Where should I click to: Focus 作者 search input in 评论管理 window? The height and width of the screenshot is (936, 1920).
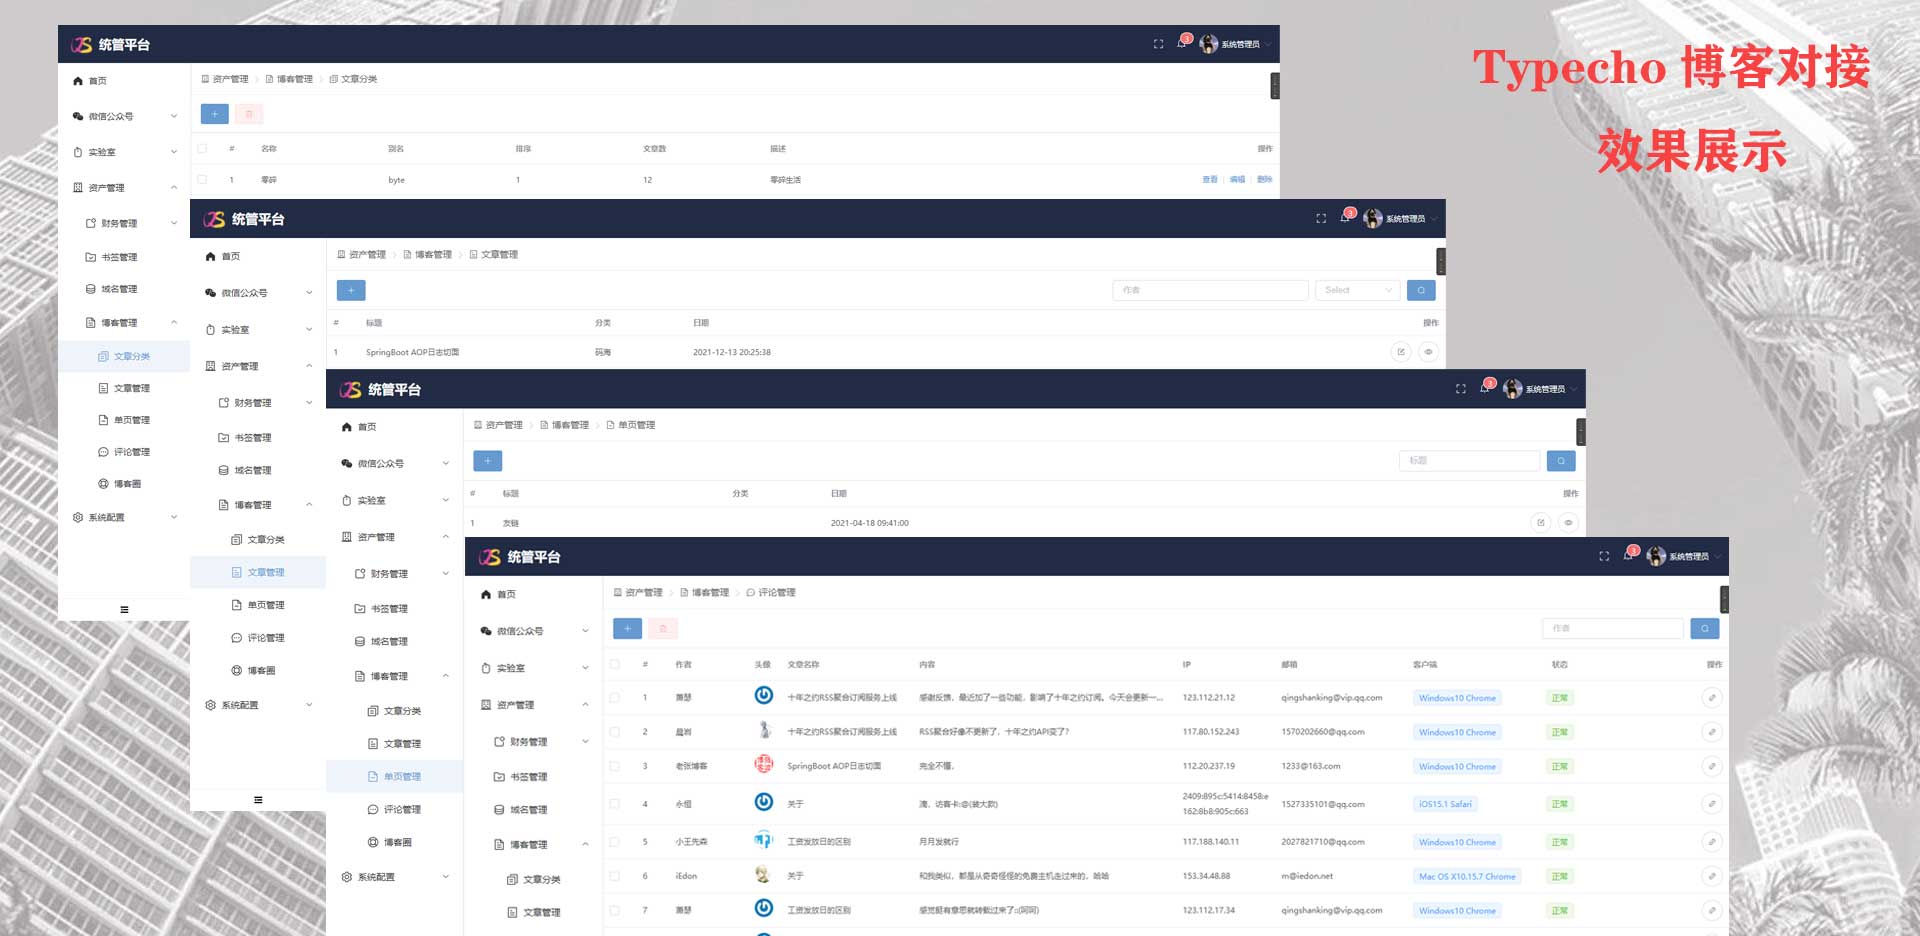click(1613, 628)
